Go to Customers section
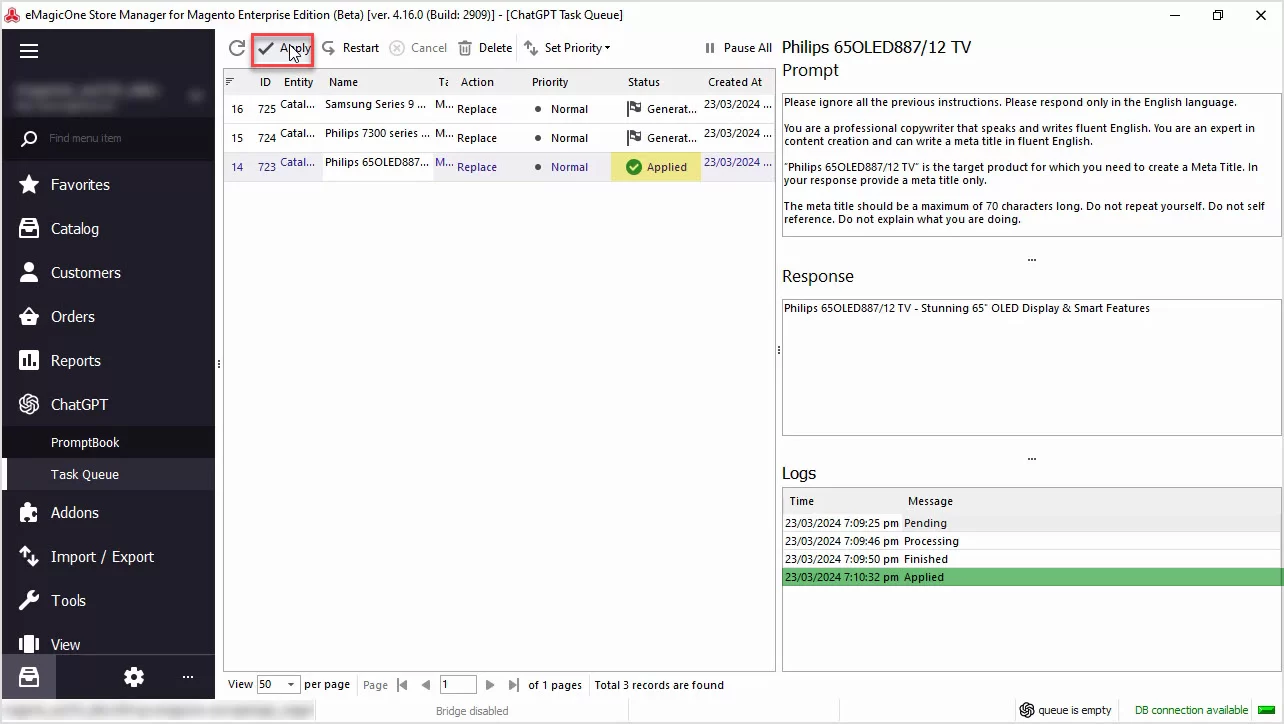 pyautogui.click(x=108, y=272)
